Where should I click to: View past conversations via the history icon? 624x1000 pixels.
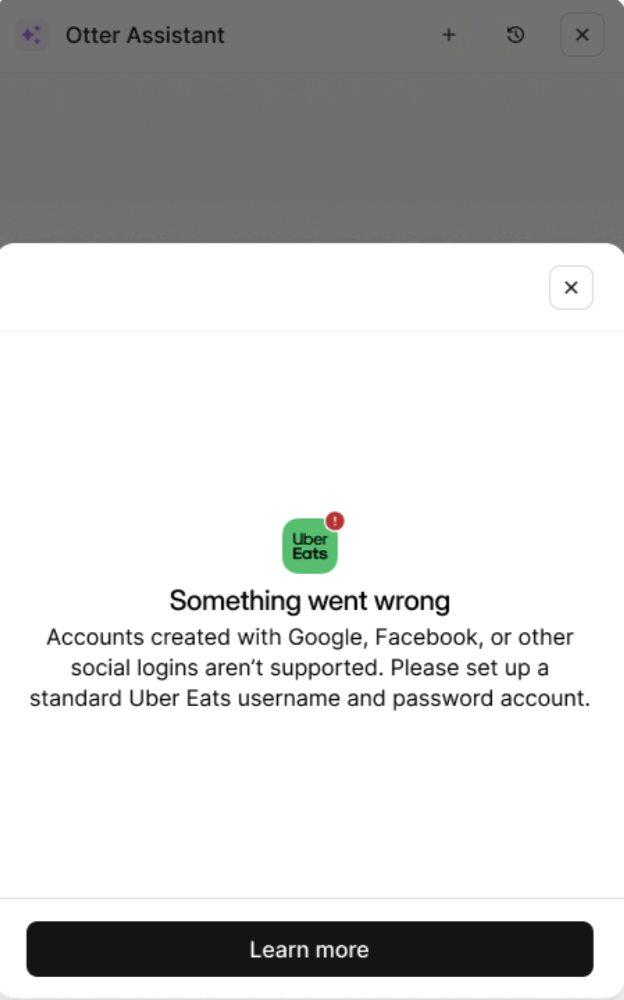(516, 34)
